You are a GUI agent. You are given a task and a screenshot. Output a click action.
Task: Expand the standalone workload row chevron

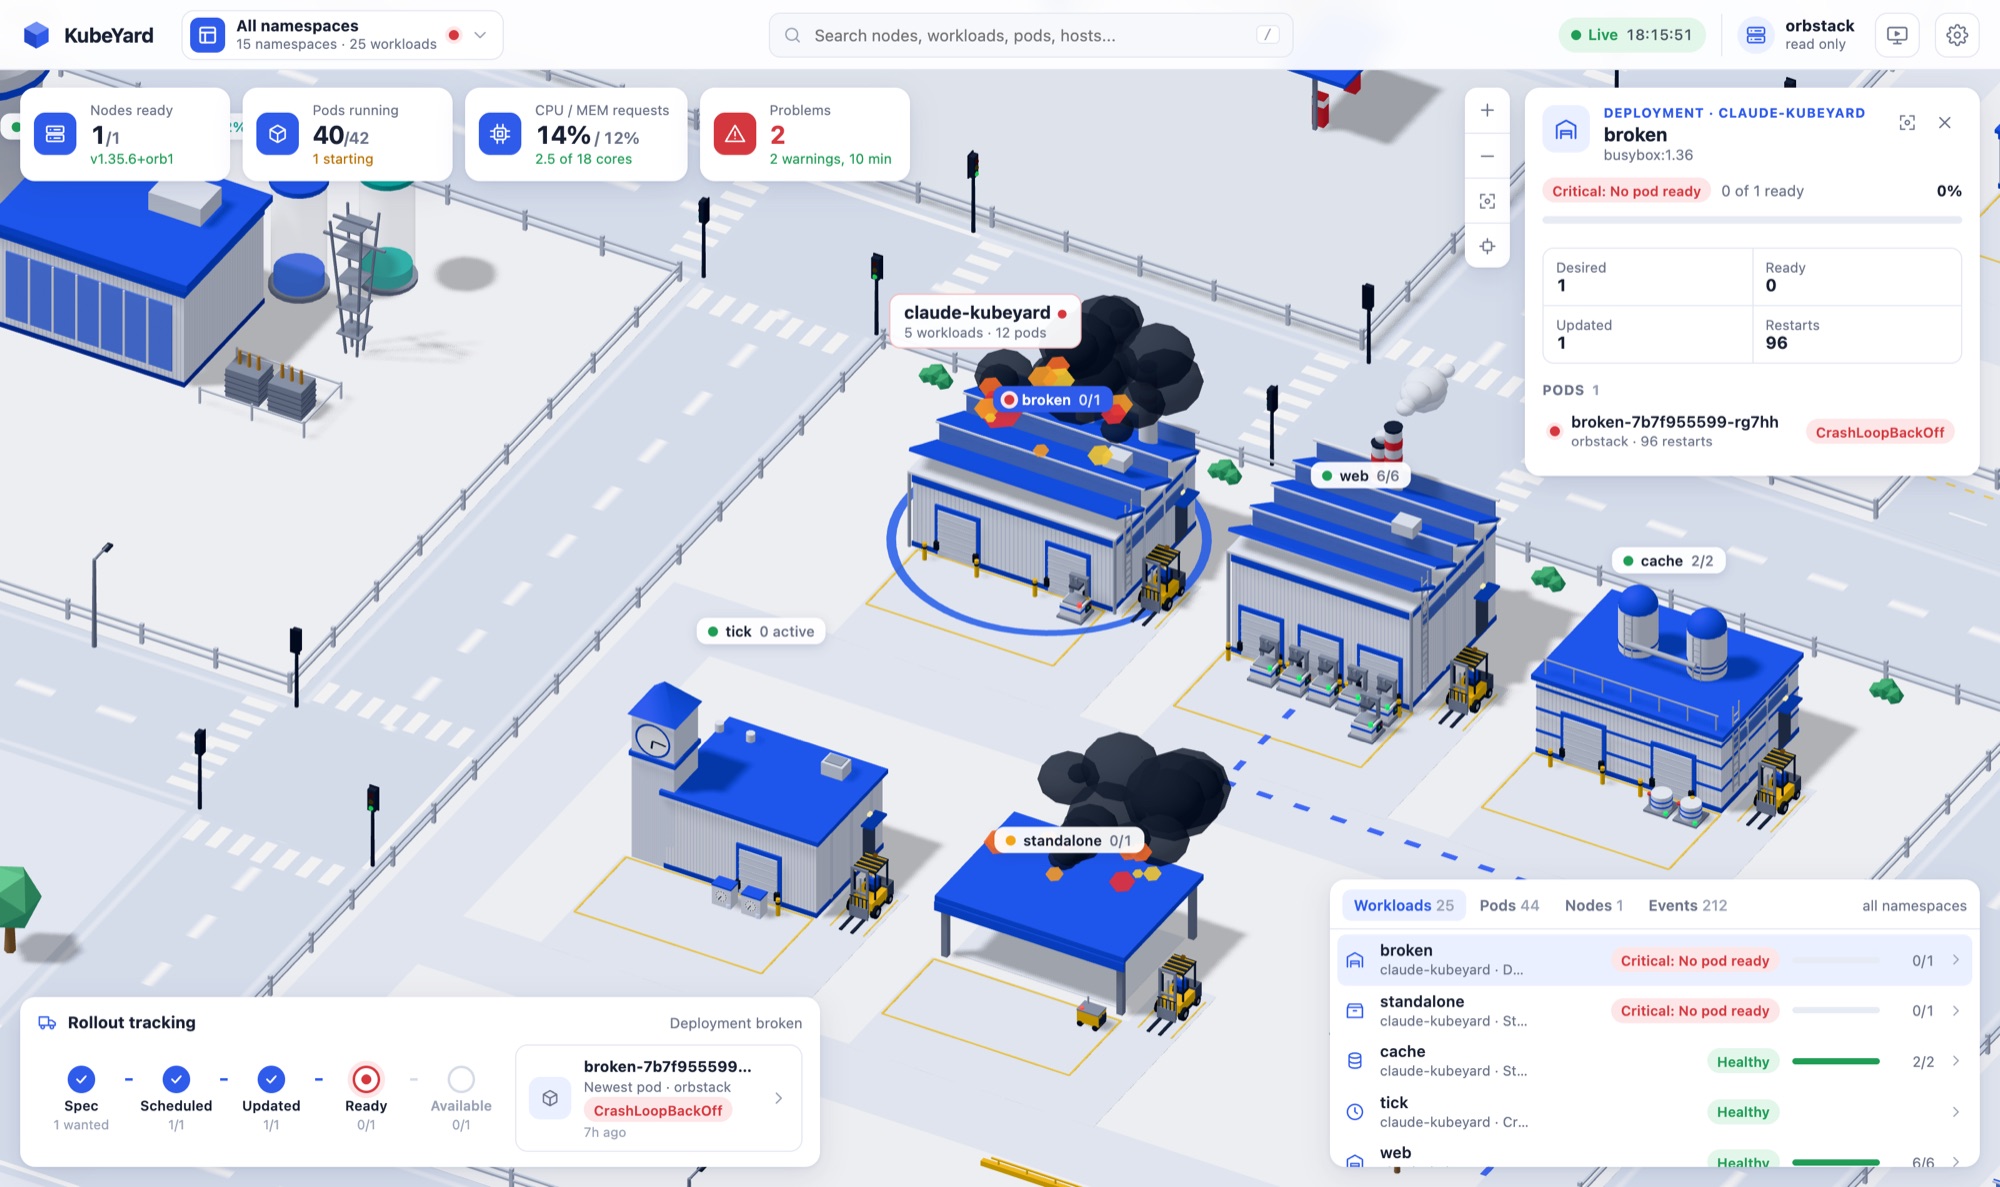pyautogui.click(x=1955, y=1011)
